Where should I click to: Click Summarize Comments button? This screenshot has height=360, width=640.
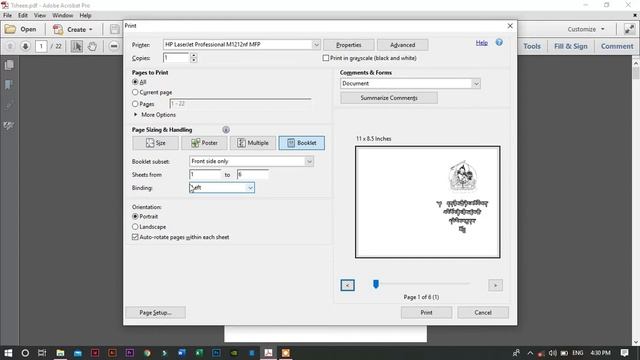[389, 98]
